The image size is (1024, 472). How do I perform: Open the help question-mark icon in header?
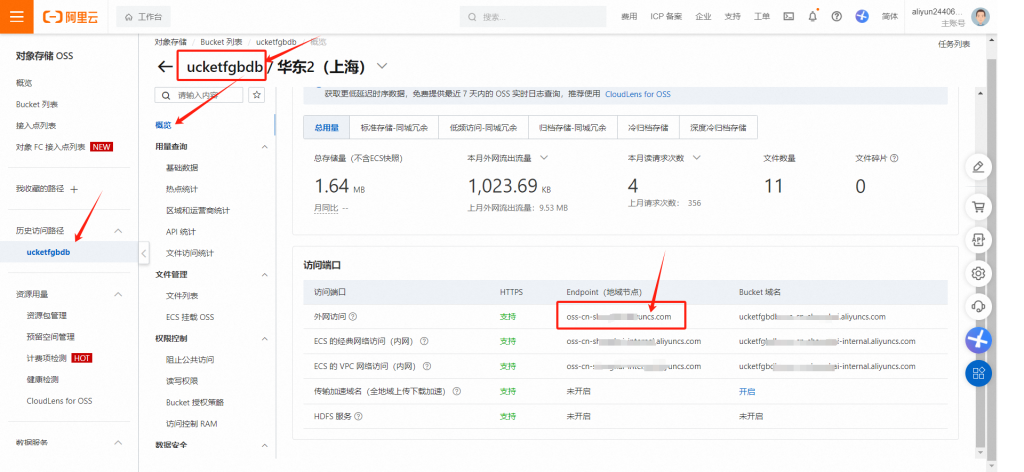[837, 17]
